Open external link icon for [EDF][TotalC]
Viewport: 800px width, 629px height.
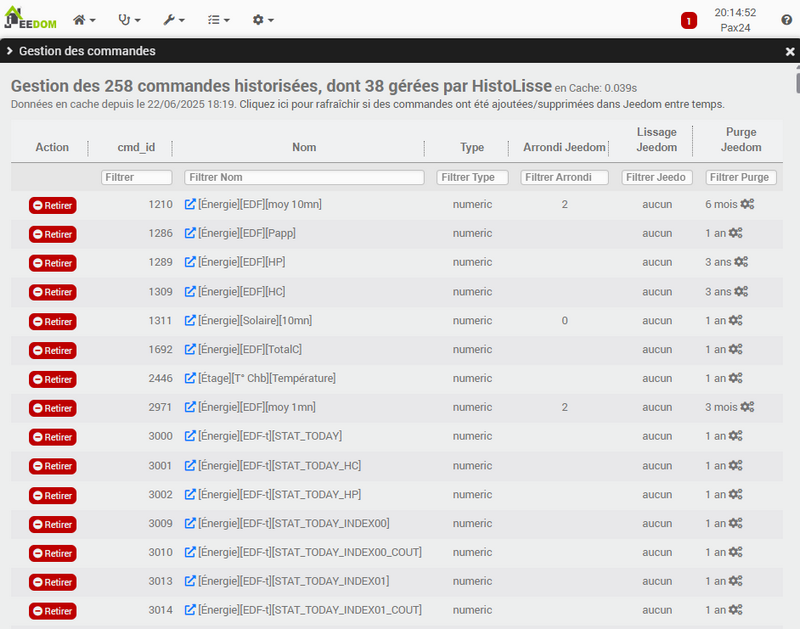coord(190,349)
